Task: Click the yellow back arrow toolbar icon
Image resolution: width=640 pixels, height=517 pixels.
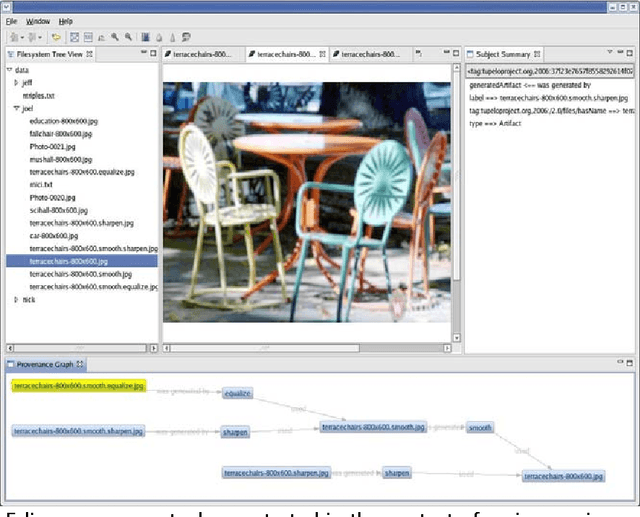Action: tap(56, 36)
